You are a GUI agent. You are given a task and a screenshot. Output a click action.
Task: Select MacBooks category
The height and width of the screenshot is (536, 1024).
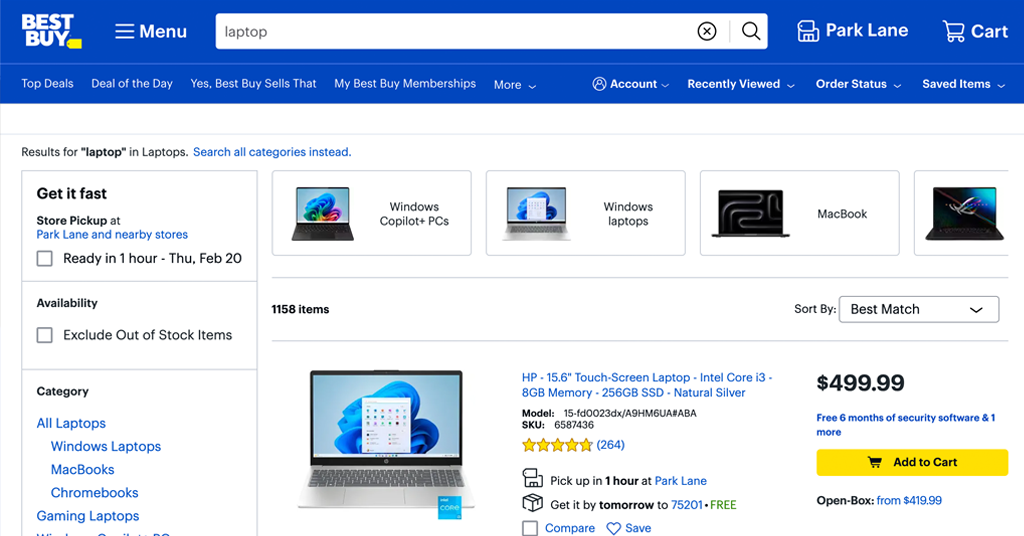tap(82, 469)
